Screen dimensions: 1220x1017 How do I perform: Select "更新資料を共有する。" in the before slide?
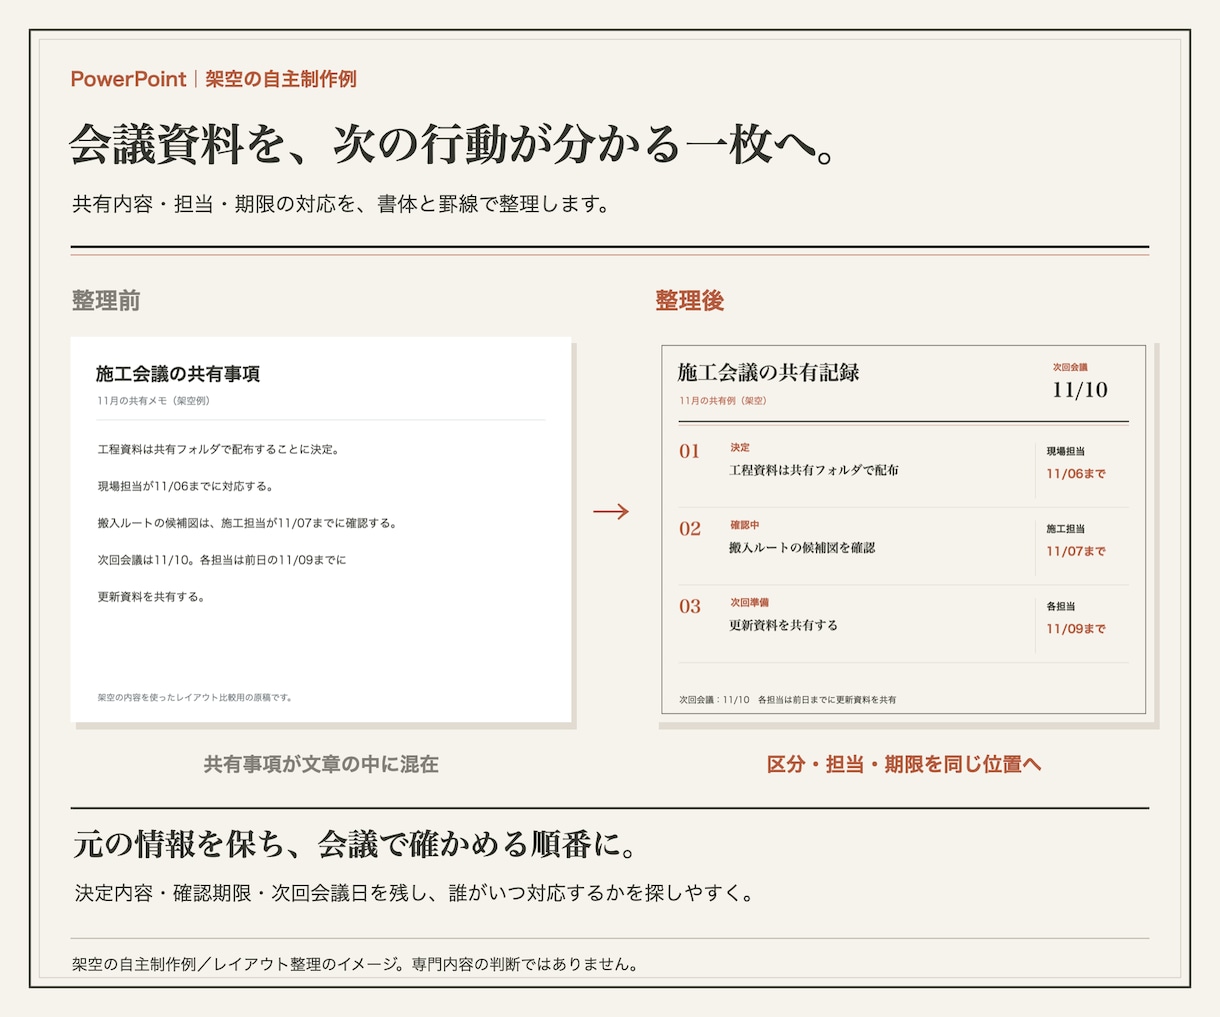[151, 597]
